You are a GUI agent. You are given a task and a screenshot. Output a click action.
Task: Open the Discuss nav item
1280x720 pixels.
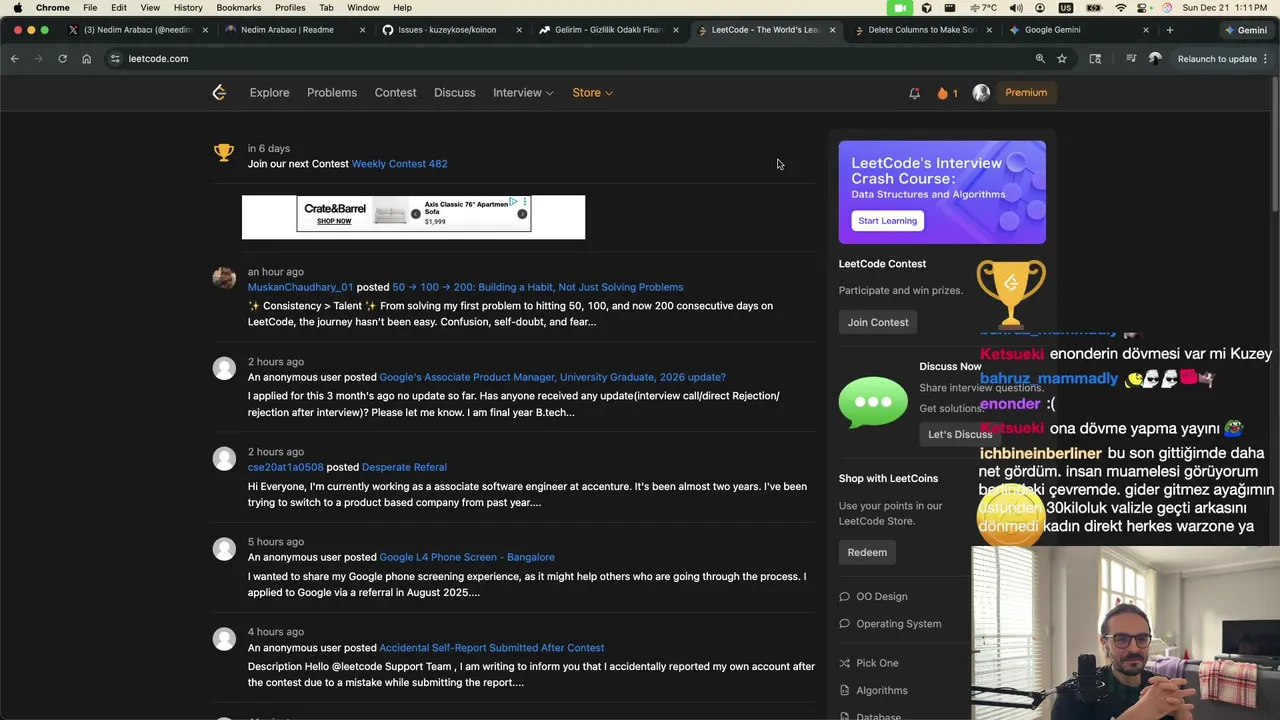[x=455, y=93]
